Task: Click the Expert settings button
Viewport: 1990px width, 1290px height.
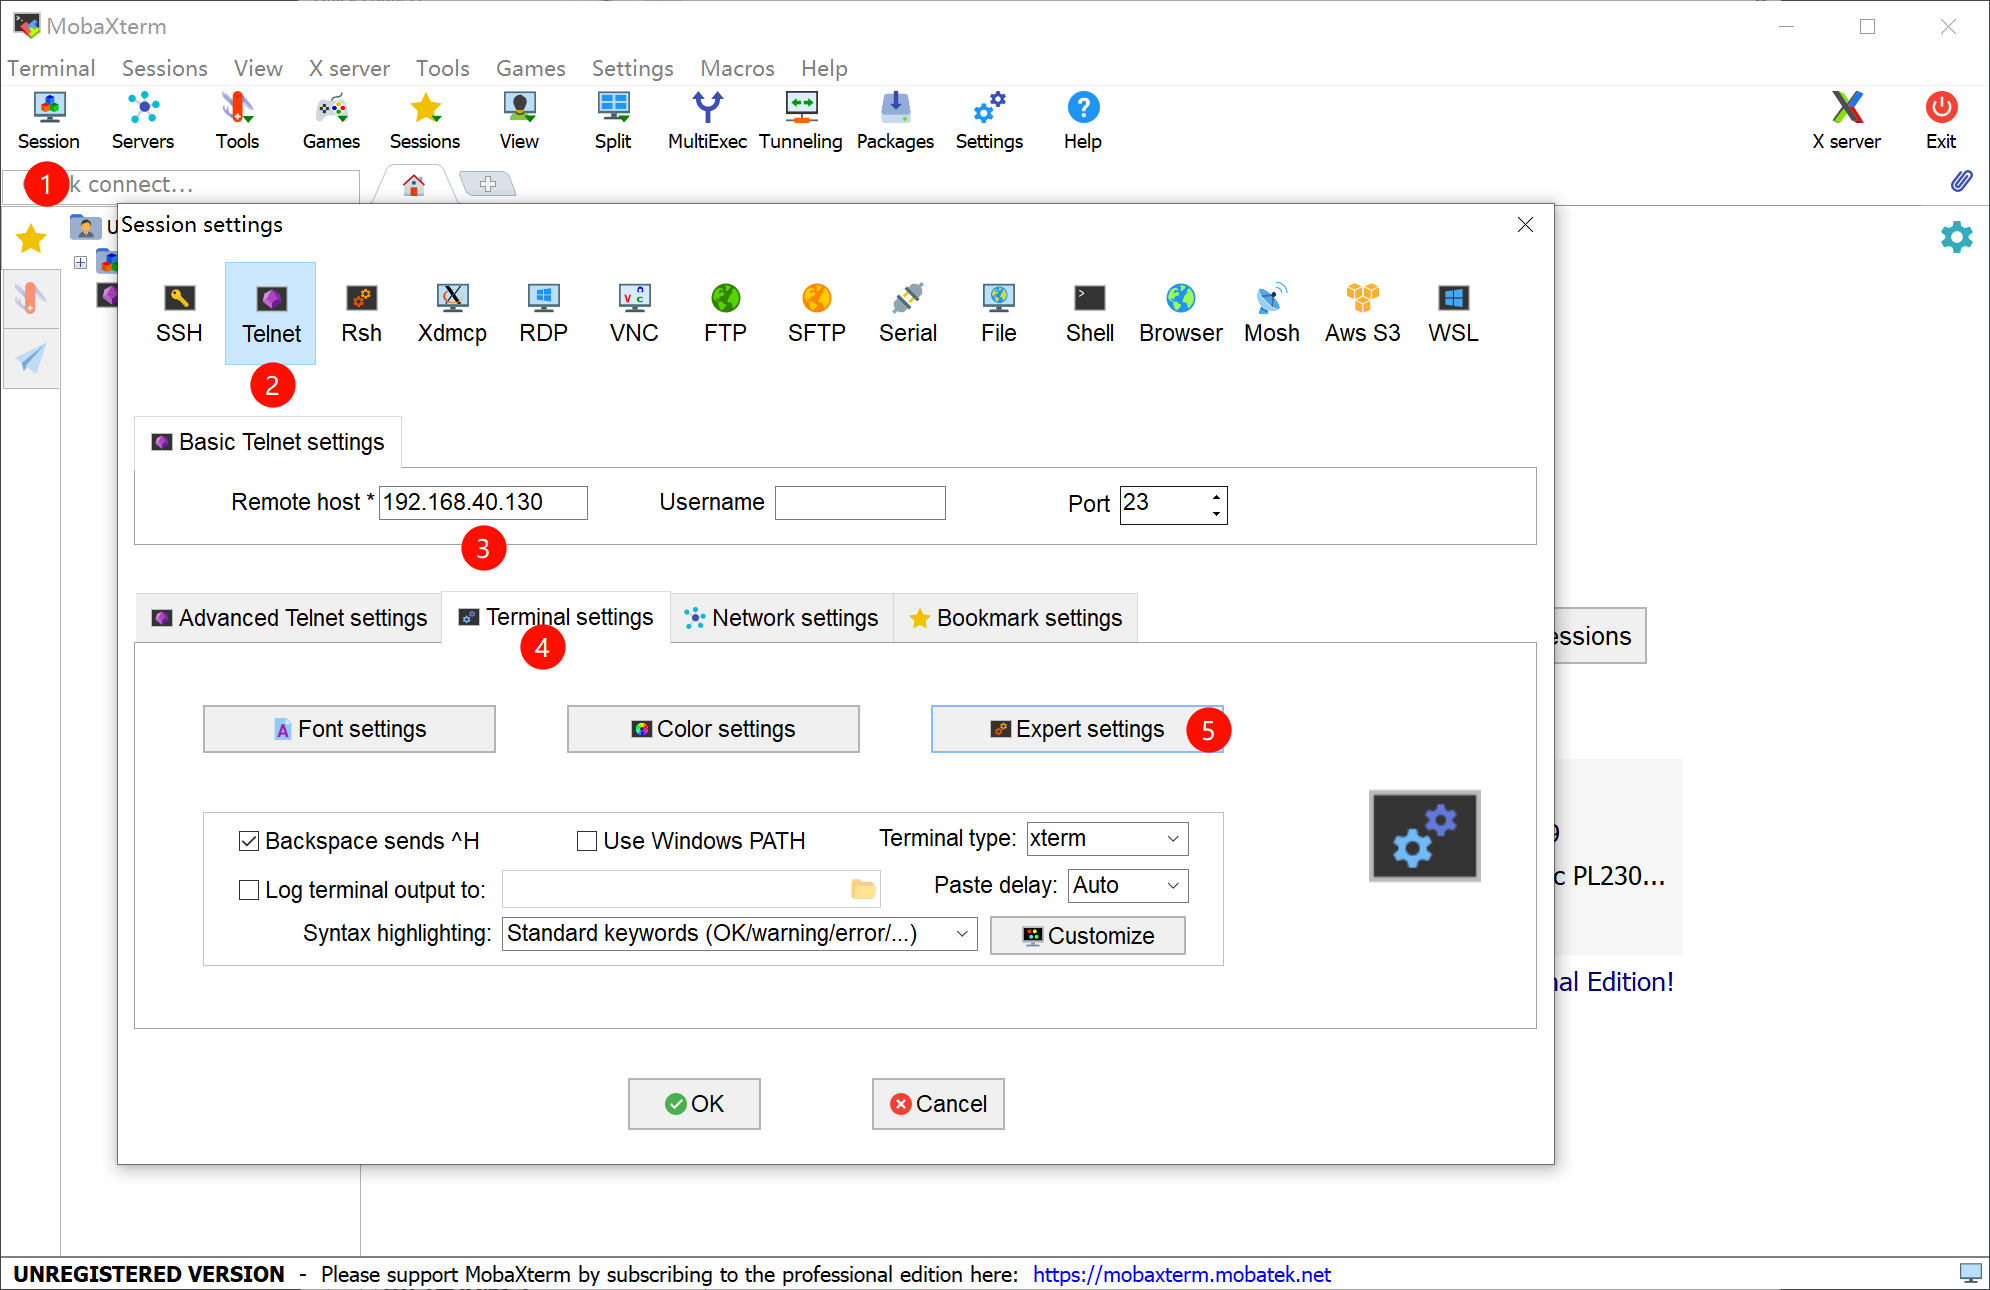Action: tap(1077, 729)
